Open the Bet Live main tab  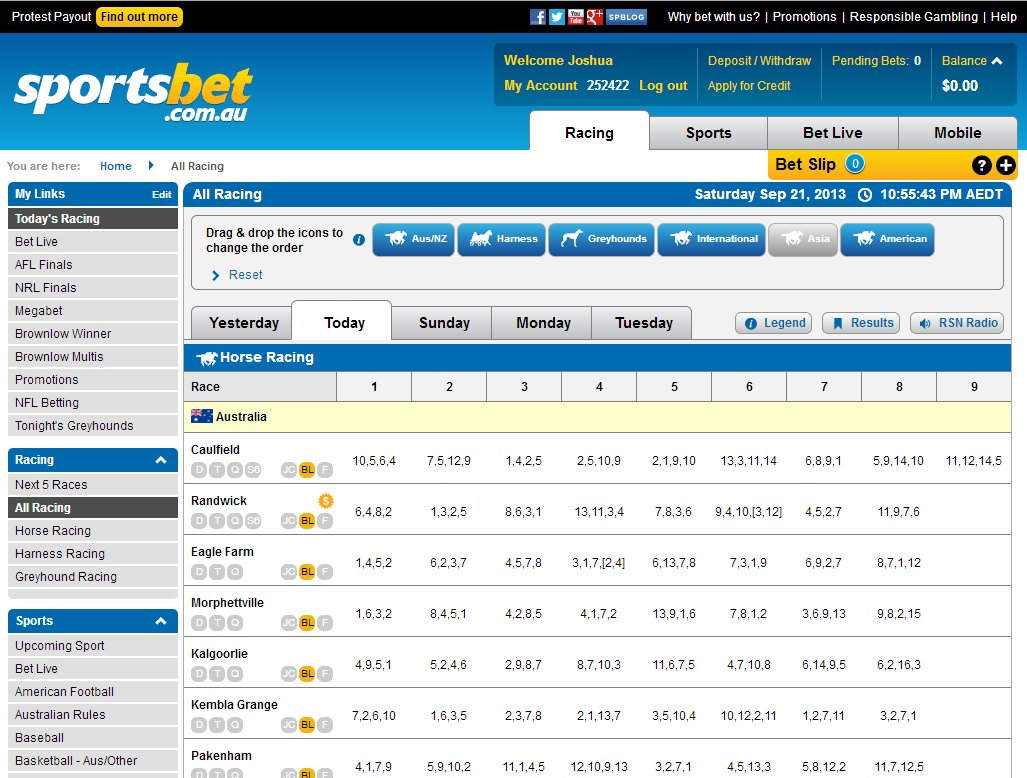click(833, 133)
